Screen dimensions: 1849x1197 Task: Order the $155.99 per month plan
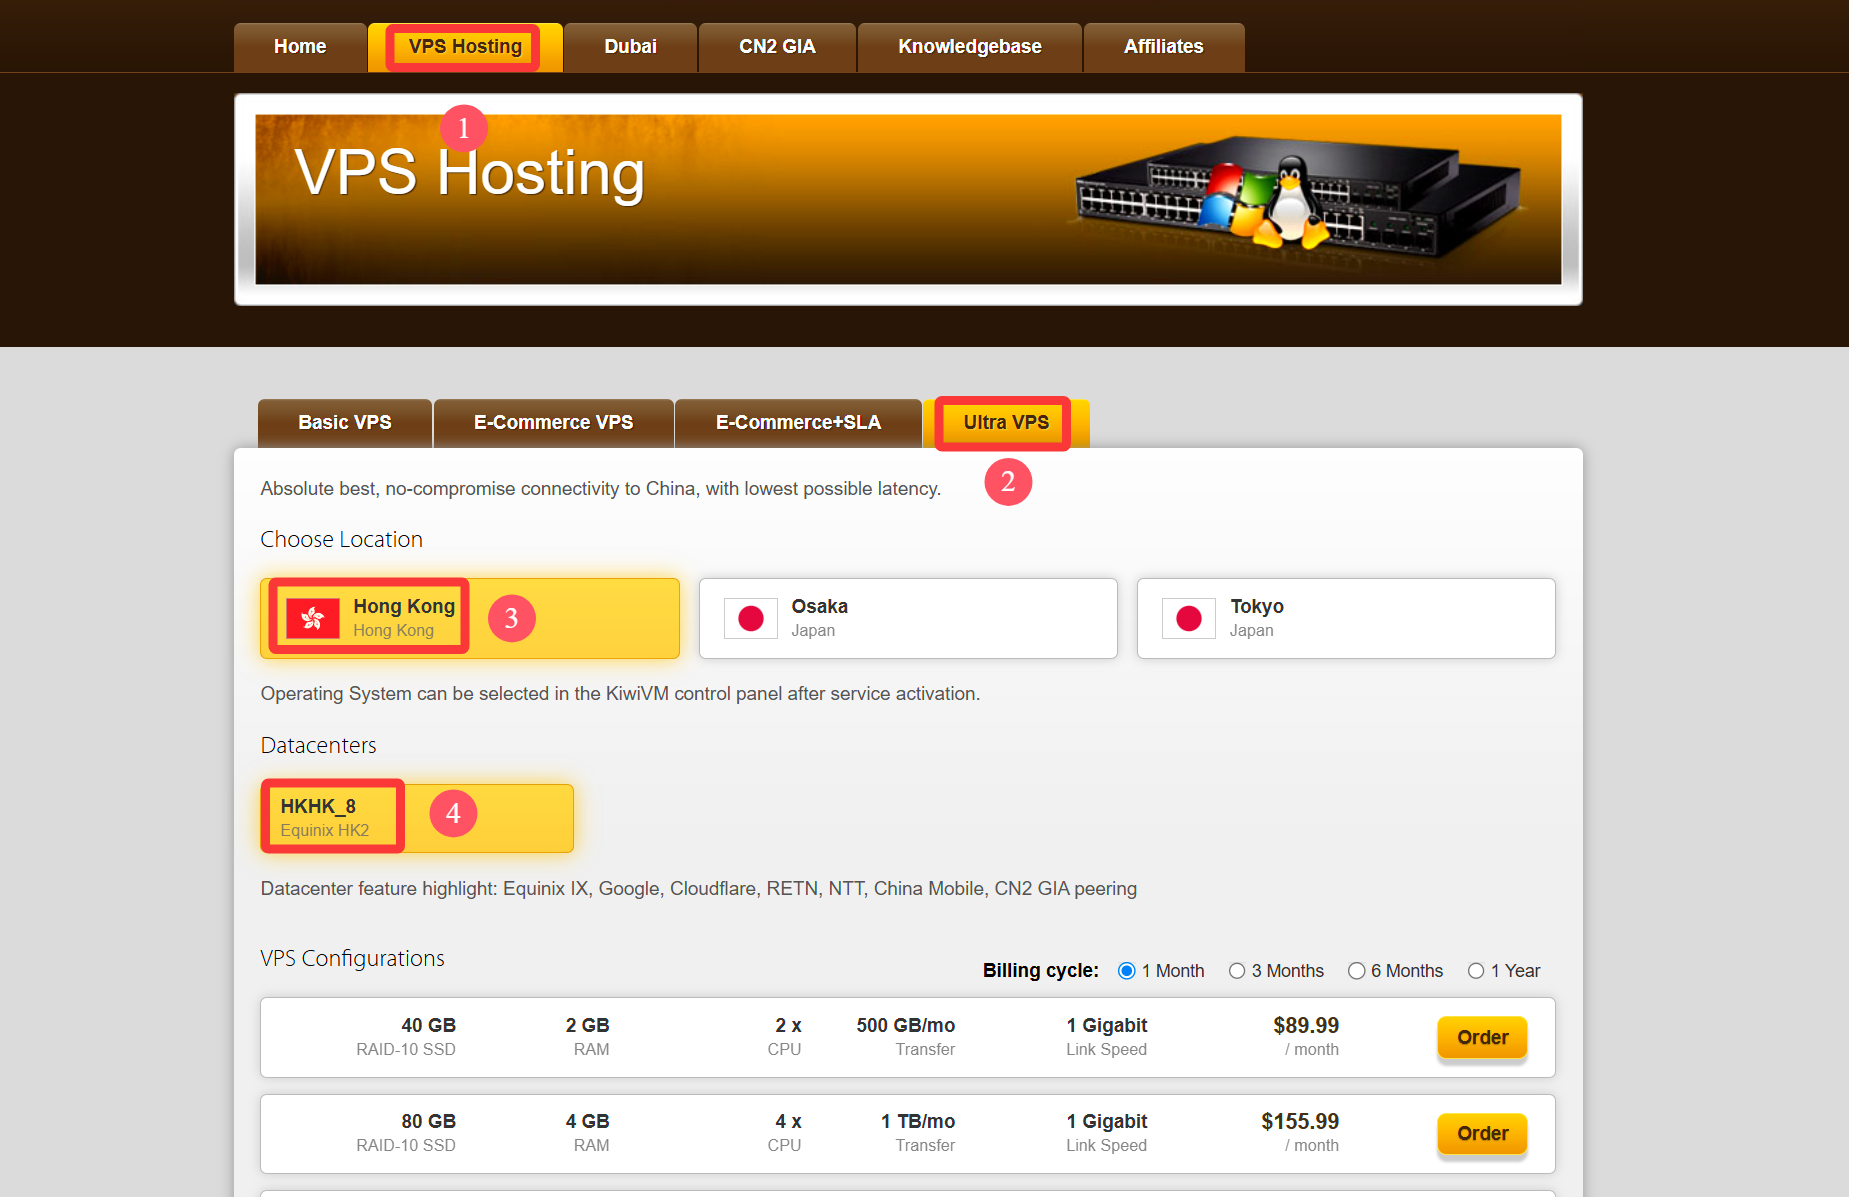click(1482, 1133)
